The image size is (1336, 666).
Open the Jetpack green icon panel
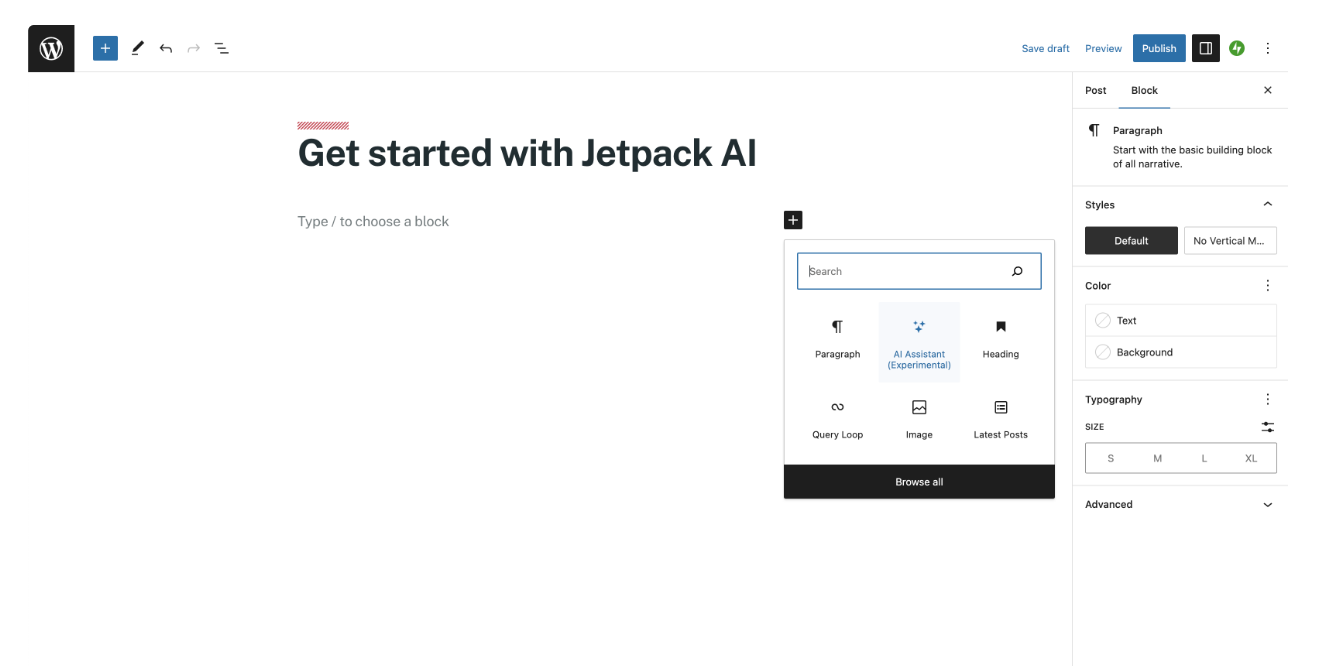point(1237,48)
